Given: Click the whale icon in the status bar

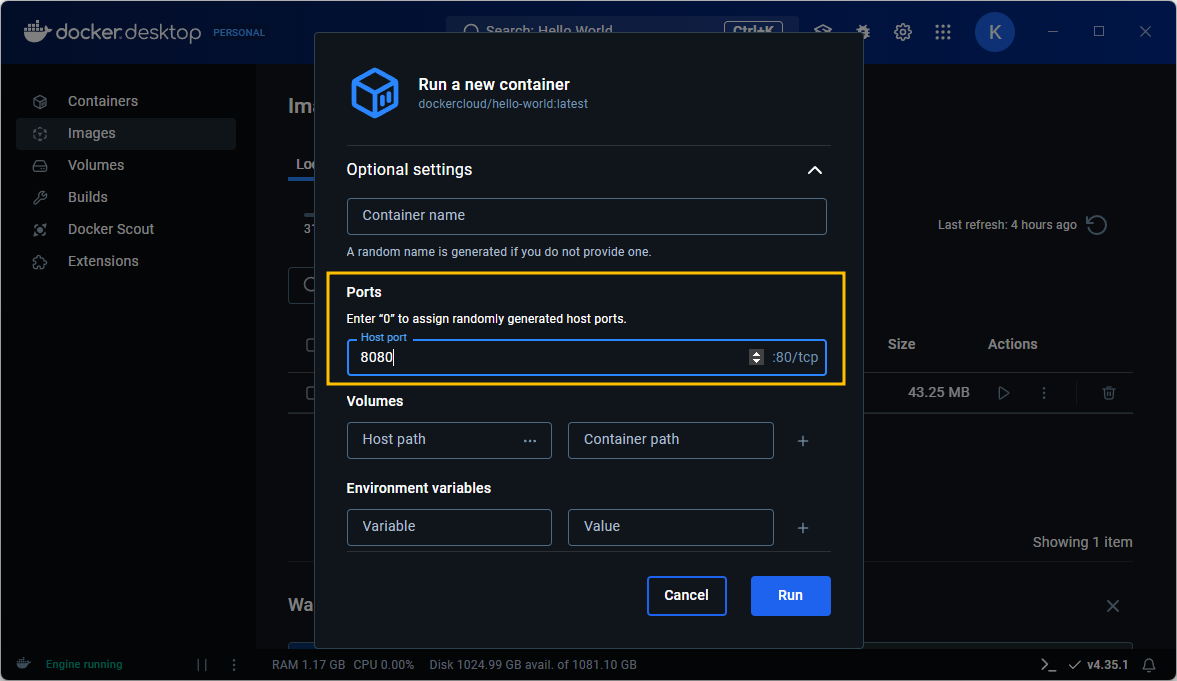Looking at the screenshot, I should tap(24, 664).
